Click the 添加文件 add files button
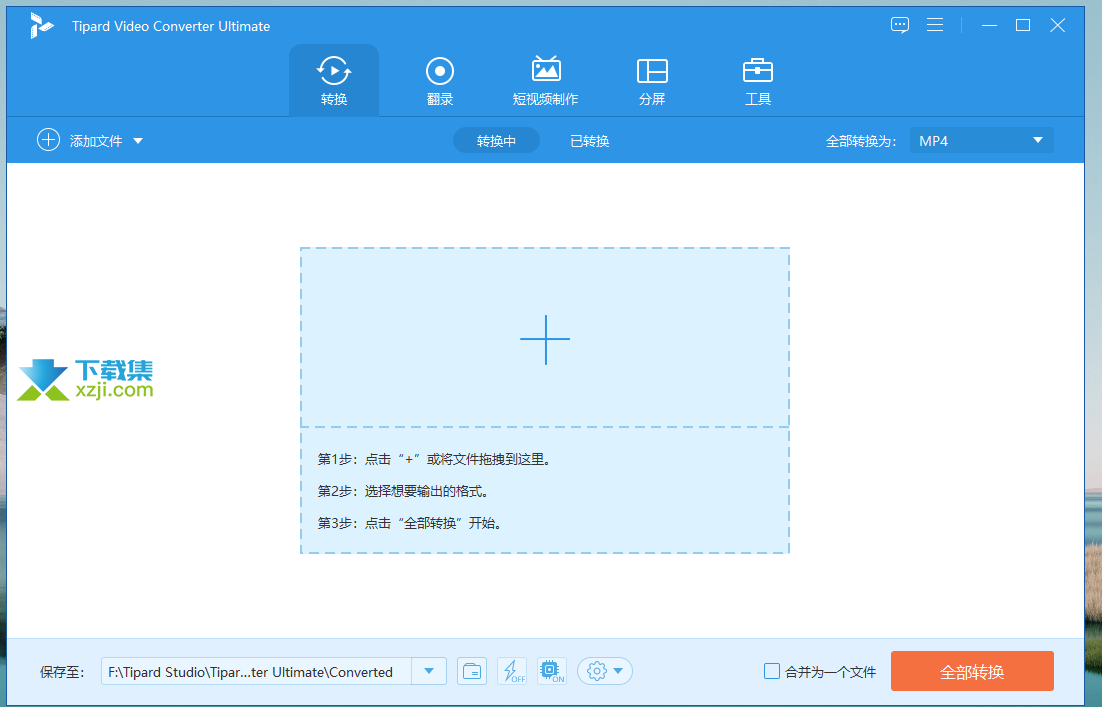 point(79,141)
